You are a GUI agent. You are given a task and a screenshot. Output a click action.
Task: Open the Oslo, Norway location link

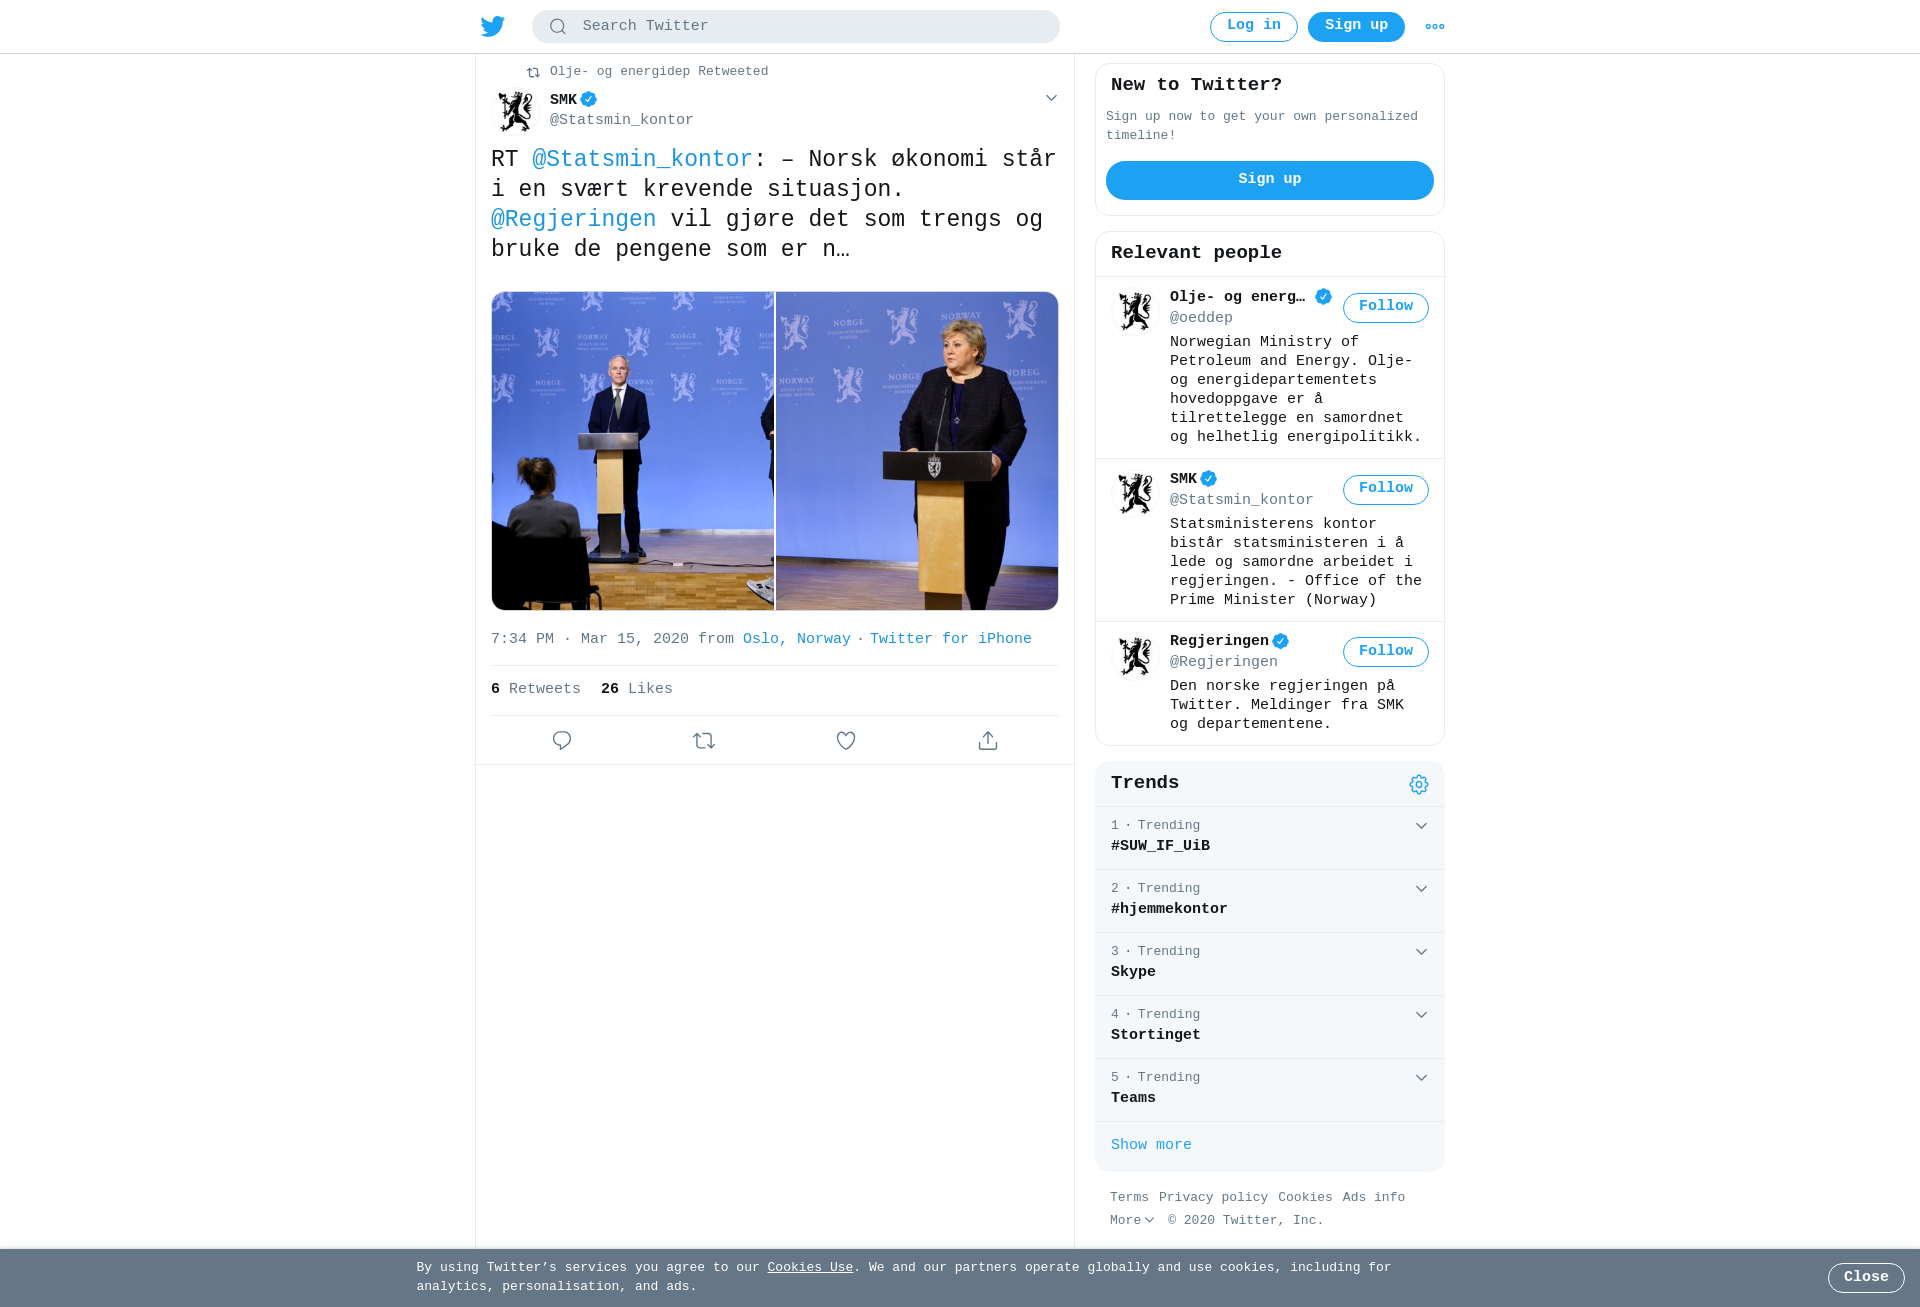[x=797, y=639]
